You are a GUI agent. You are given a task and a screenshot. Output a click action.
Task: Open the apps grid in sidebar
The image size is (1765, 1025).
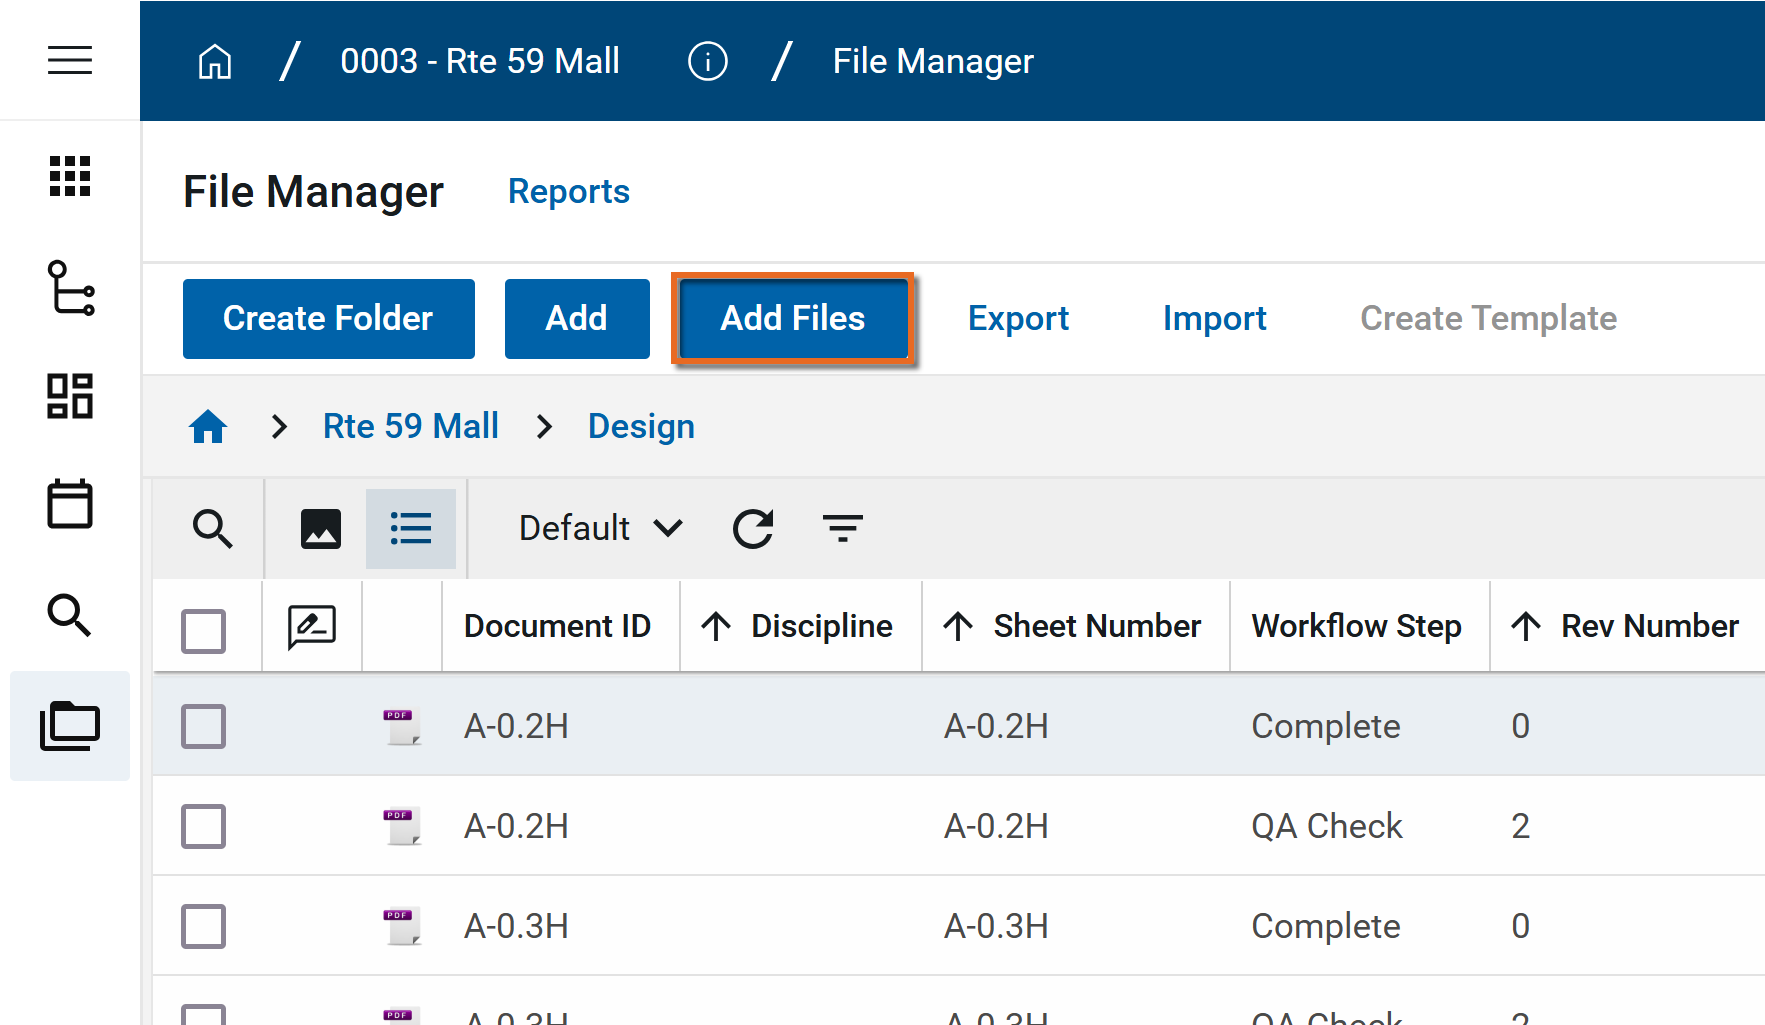coord(70,177)
